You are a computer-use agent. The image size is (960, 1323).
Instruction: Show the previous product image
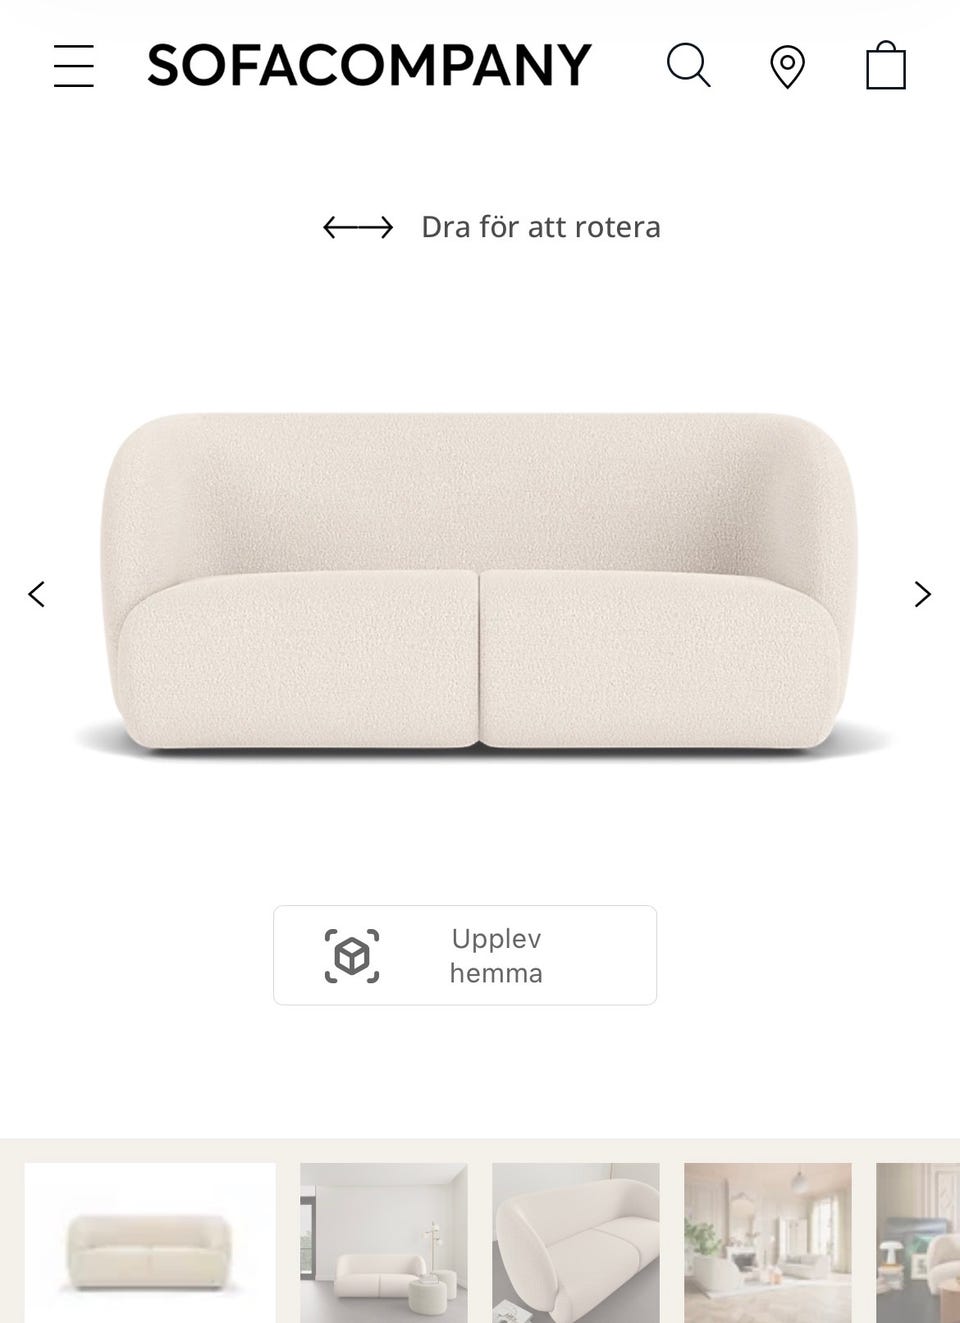(x=37, y=594)
